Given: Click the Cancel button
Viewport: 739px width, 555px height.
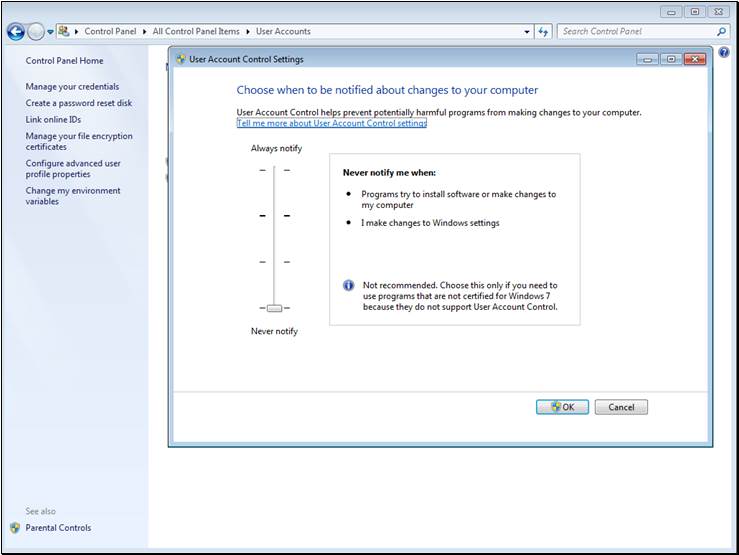Looking at the screenshot, I should point(621,407).
